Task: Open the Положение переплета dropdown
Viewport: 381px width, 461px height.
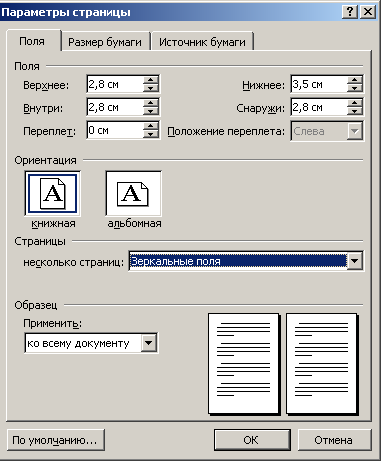Action: pyautogui.click(x=354, y=131)
